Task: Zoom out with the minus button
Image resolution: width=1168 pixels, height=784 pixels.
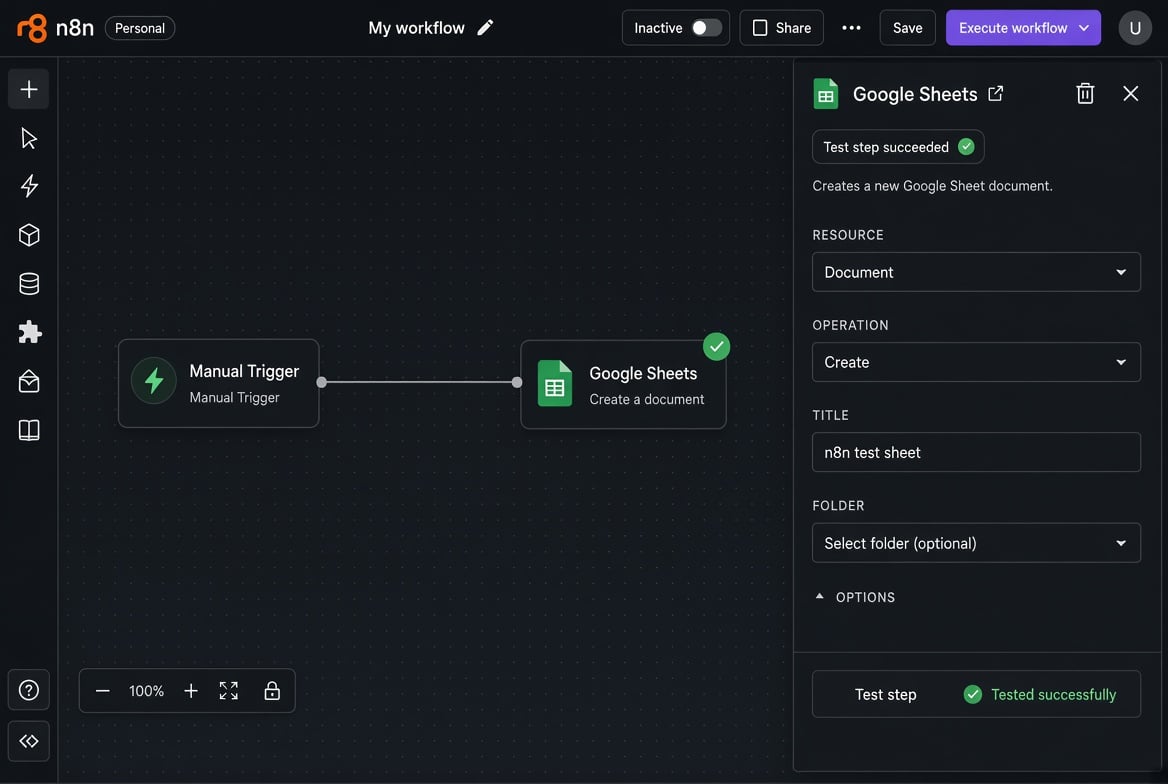Action: click(103, 691)
